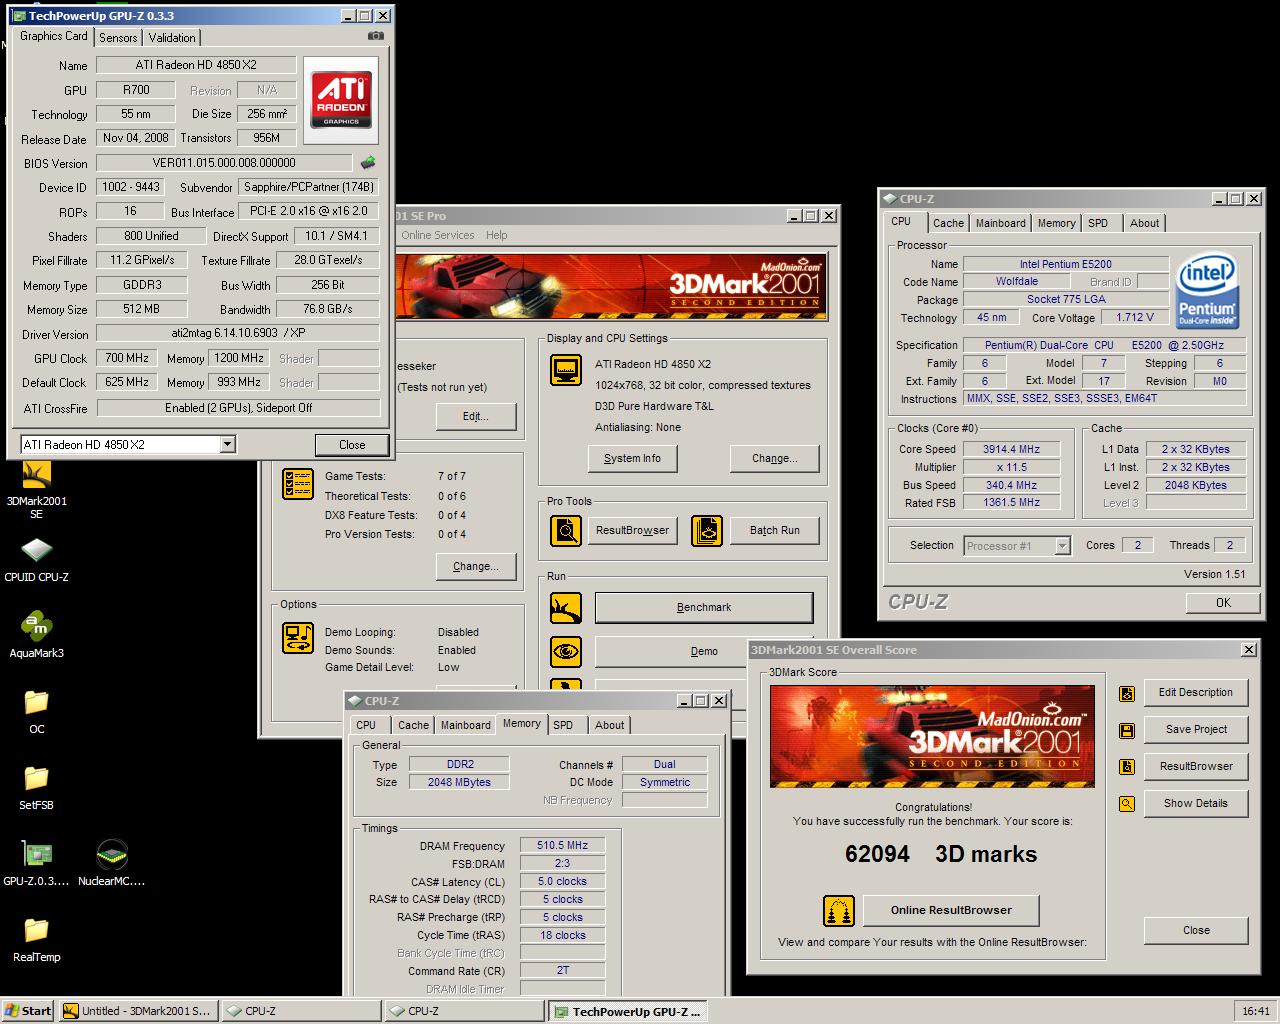This screenshot has width=1280, height=1024.
Task: Click the Core Speed 3914.4 MHz value
Action: click(x=1011, y=449)
